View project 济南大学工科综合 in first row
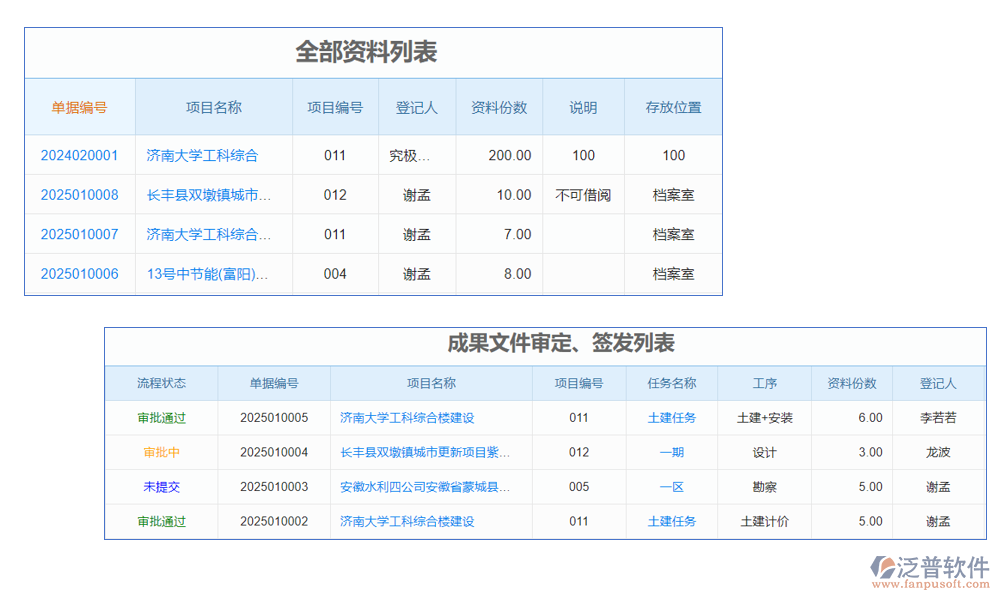1000x600 pixels. [212, 155]
